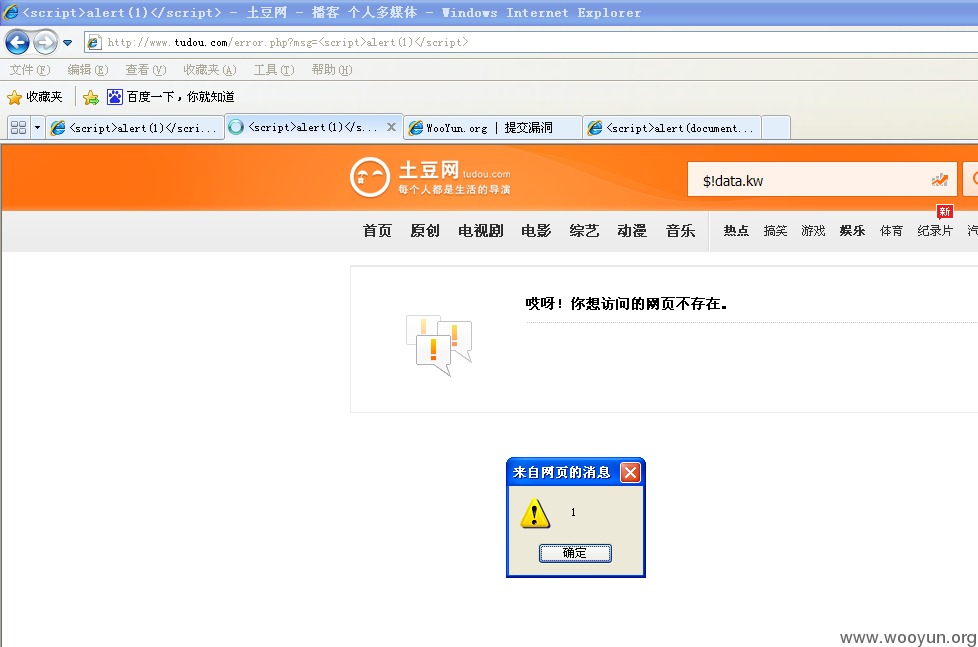Click the chart icon in search box

(940, 180)
